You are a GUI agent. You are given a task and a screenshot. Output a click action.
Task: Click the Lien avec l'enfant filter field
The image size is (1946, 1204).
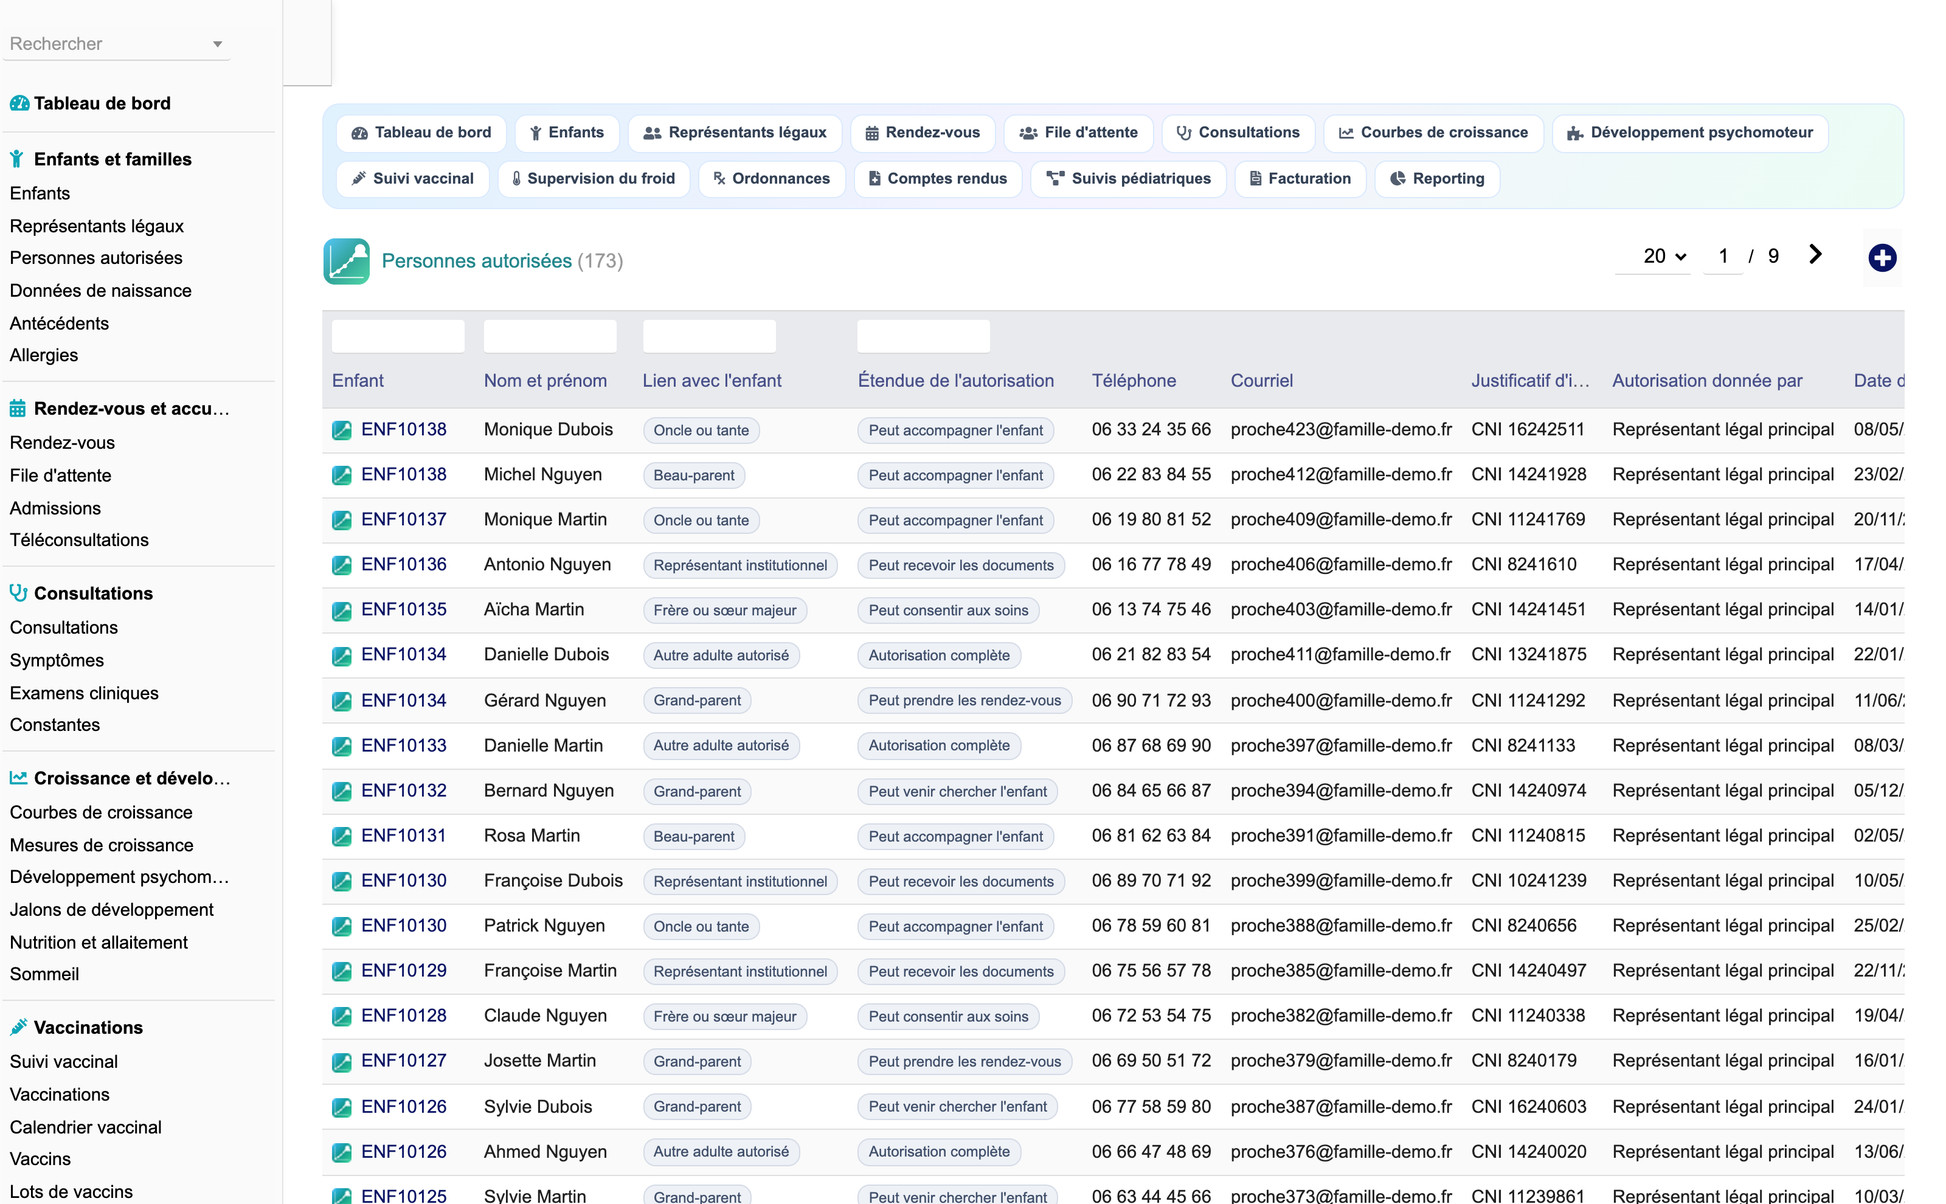pos(709,337)
